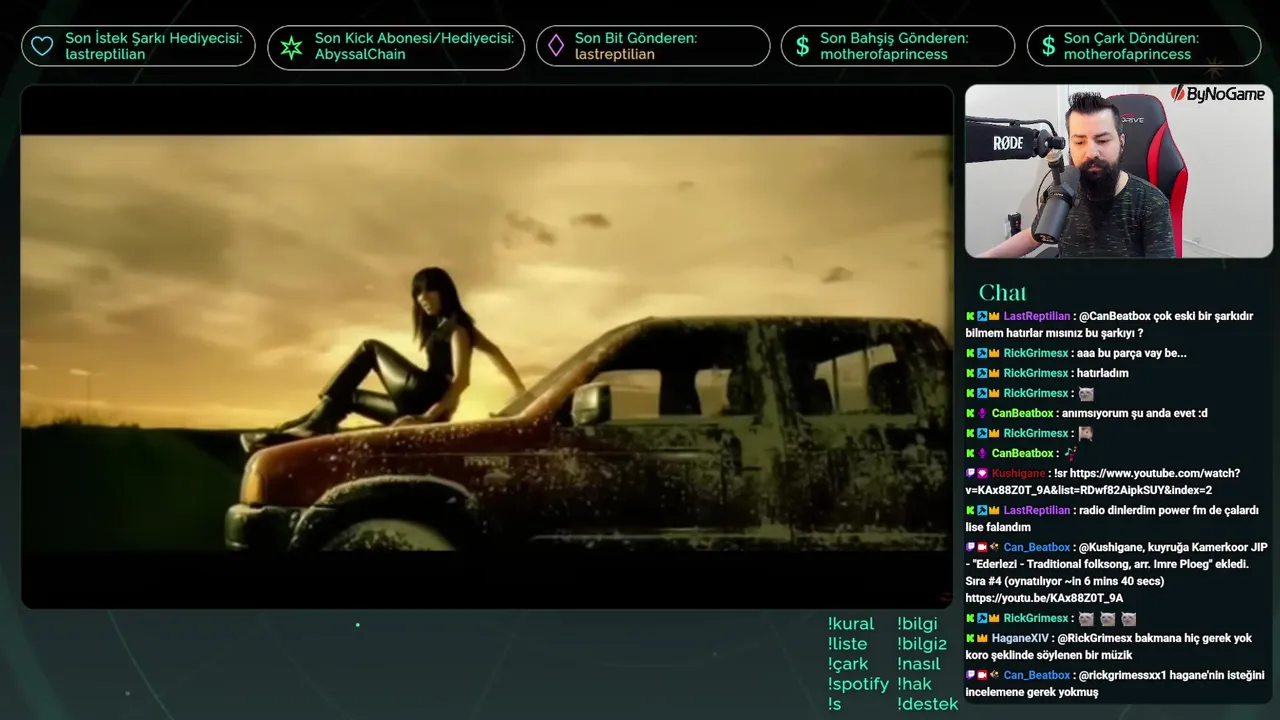1280x720 pixels.
Task: Click Can_Beatbox on the @rickgrimesxx1 message
Action: pyautogui.click(x=1037, y=675)
